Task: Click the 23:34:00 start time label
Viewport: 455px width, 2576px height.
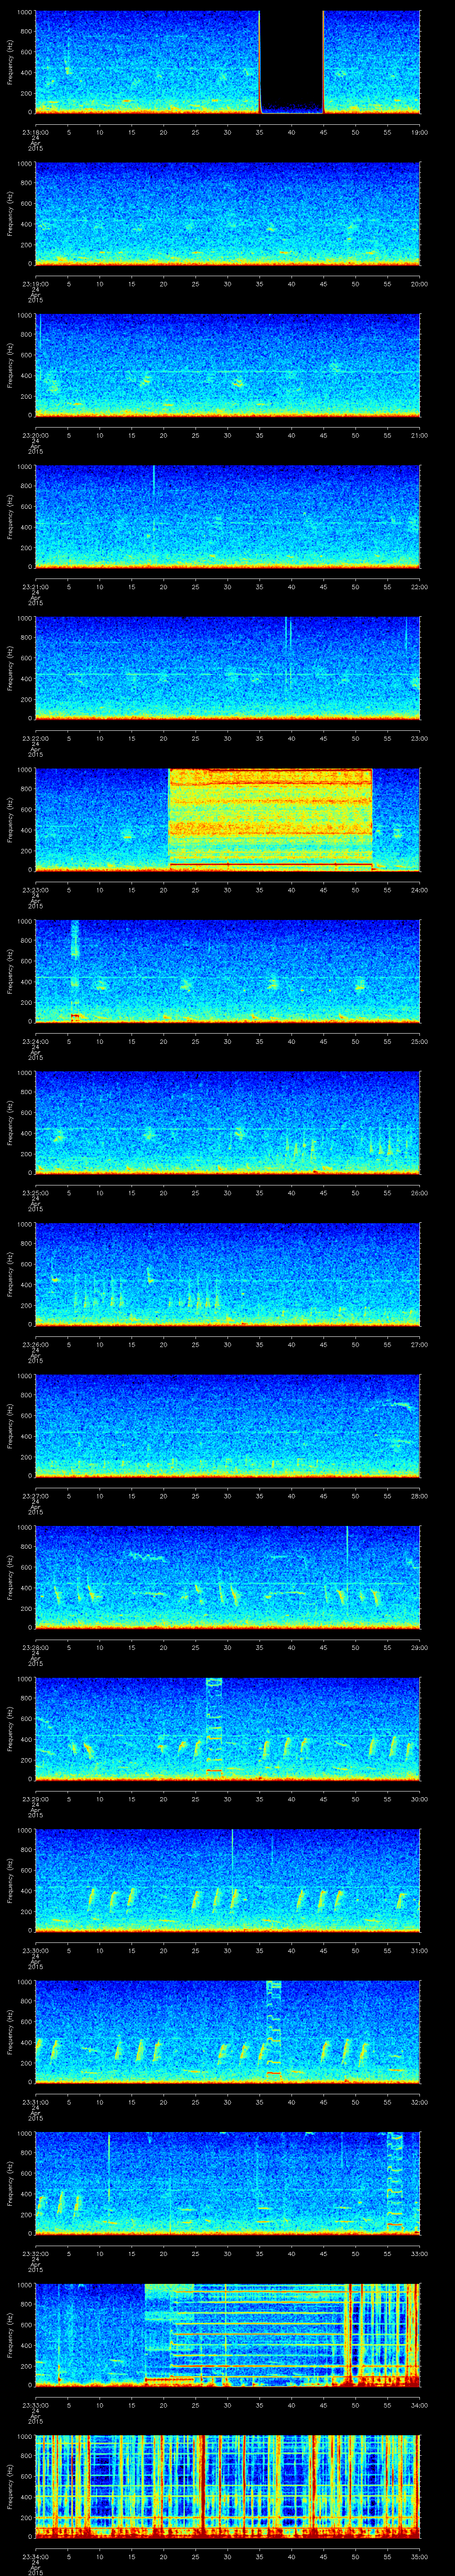Action: pos(35,2556)
